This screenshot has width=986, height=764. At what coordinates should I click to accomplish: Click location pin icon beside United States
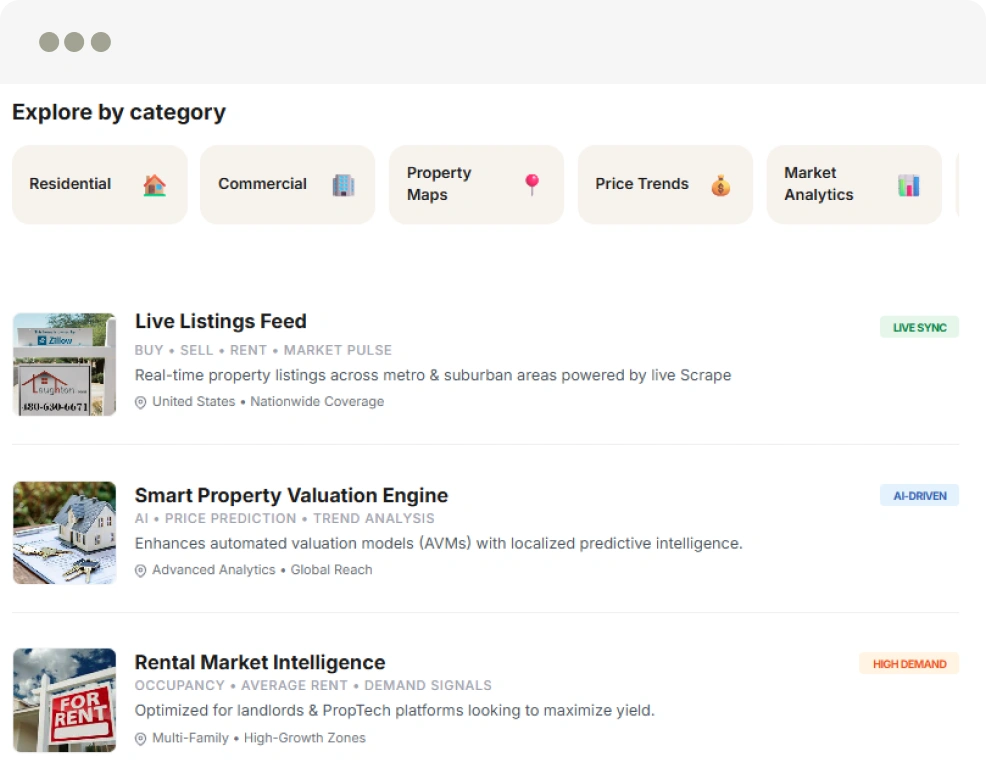click(141, 402)
